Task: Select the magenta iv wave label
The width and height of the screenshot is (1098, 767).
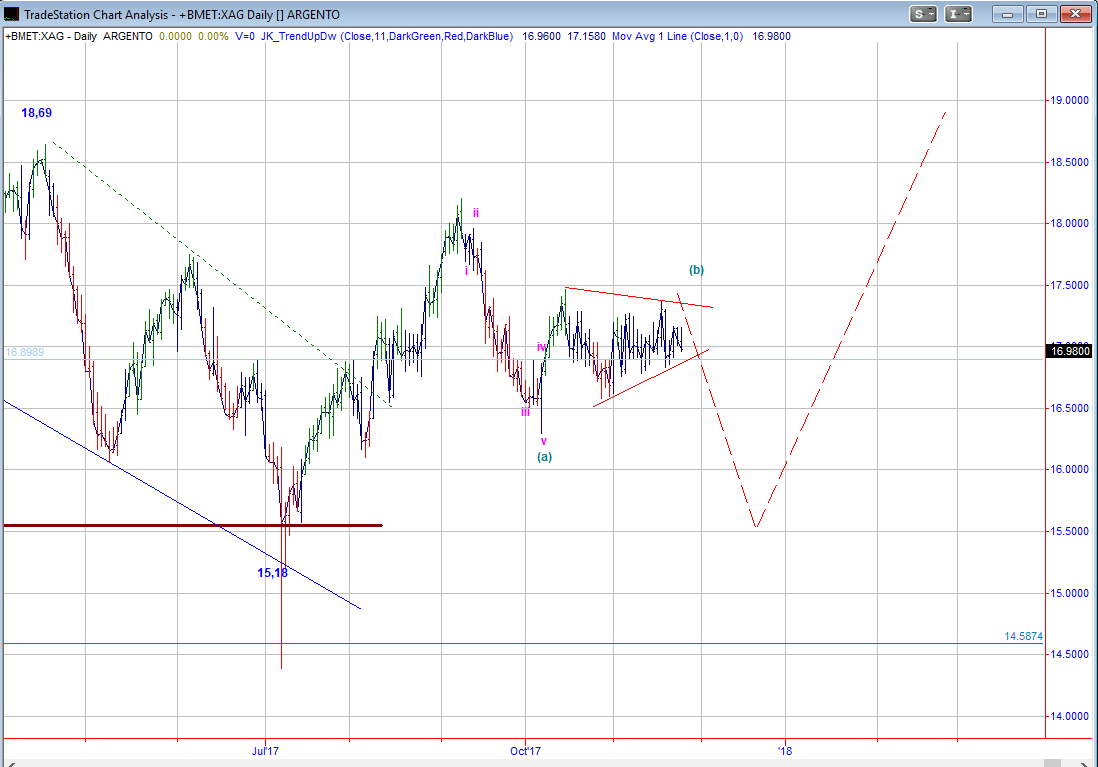Action: tap(541, 347)
